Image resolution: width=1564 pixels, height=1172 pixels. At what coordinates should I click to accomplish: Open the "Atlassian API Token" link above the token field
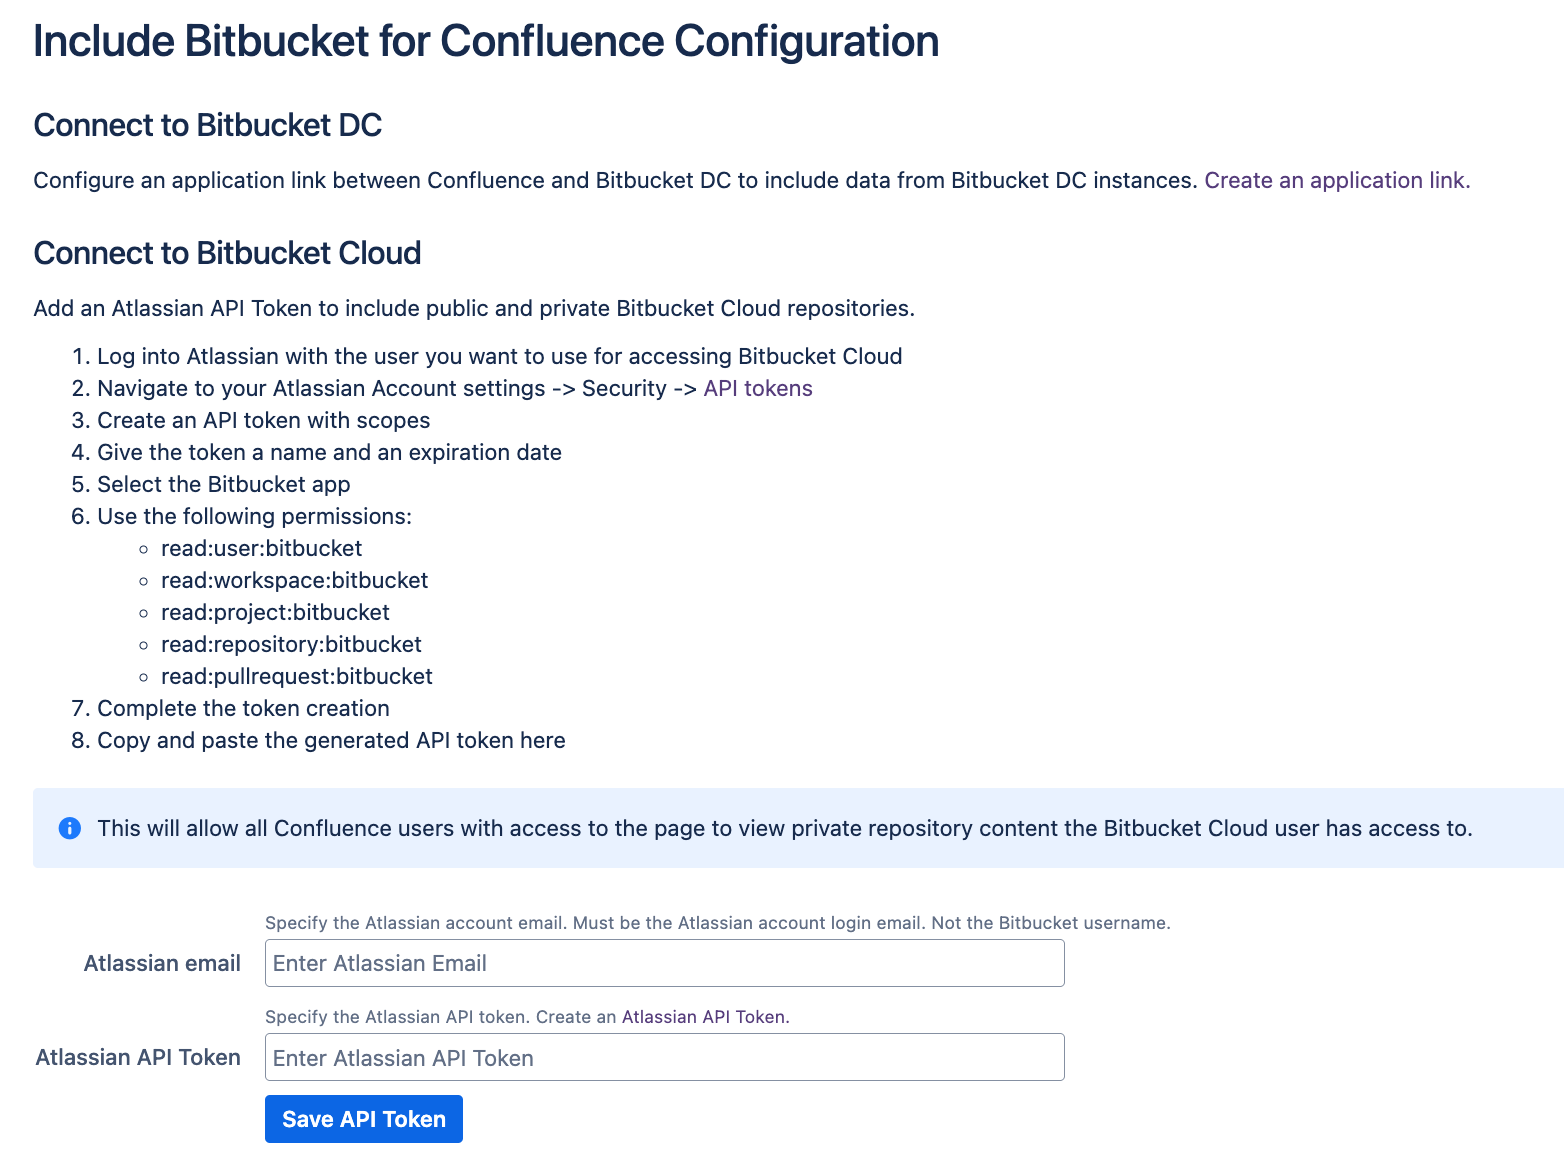click(x=703, y=1017)
